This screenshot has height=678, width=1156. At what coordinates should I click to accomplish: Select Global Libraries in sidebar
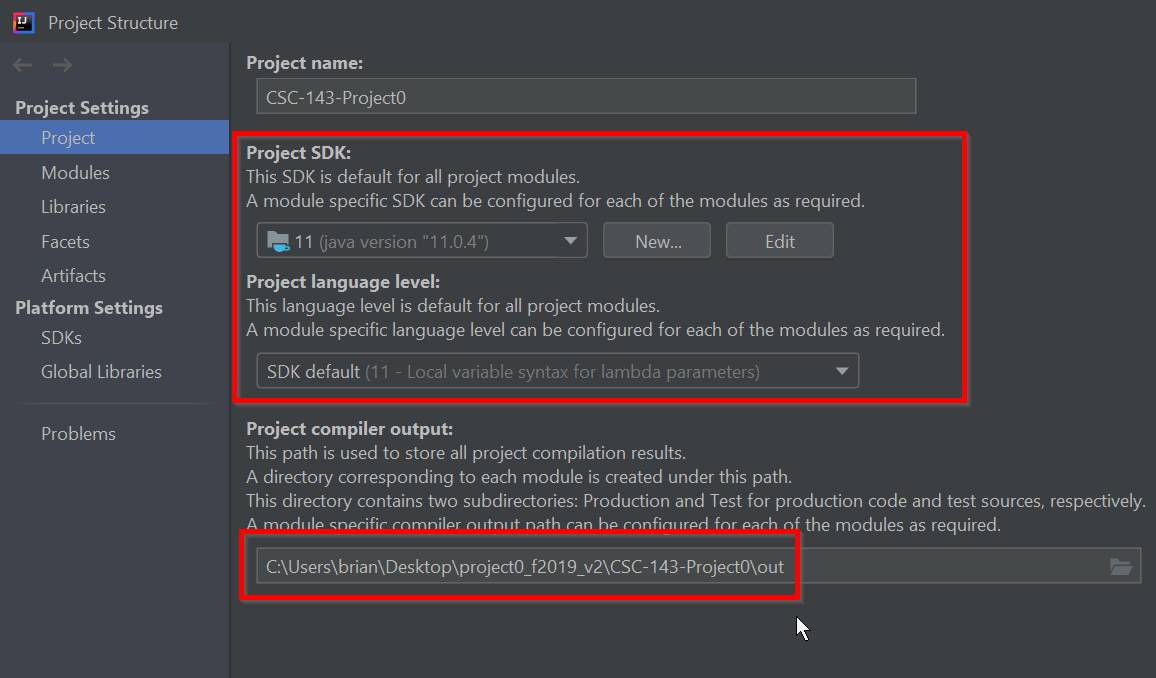pos(101,372)
